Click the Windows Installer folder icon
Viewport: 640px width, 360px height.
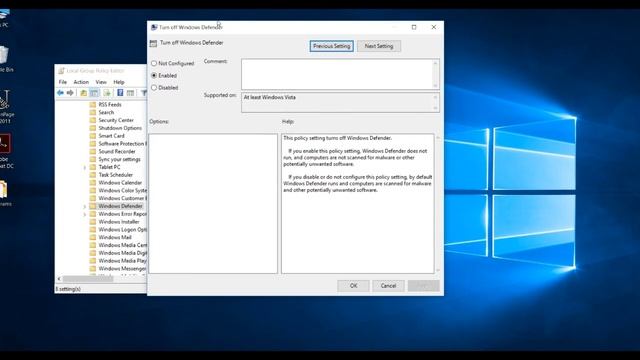coord(93,222)
